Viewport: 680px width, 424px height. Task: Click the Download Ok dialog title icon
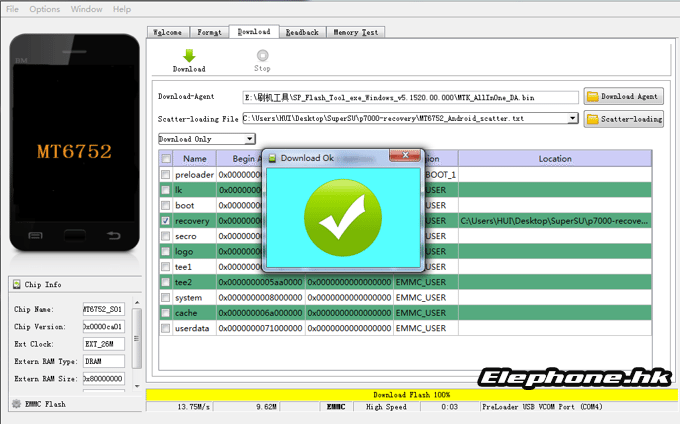[x=272, y=158]
